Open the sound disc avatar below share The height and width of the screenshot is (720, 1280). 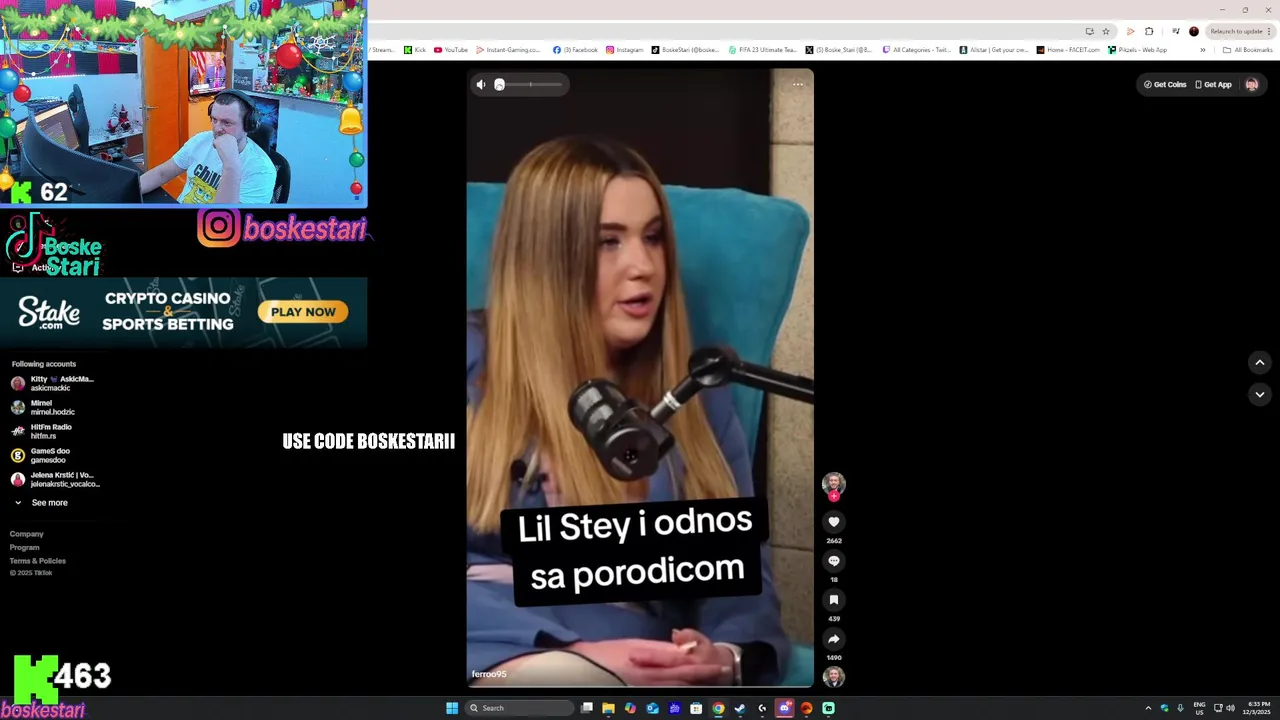click(834, 677)
